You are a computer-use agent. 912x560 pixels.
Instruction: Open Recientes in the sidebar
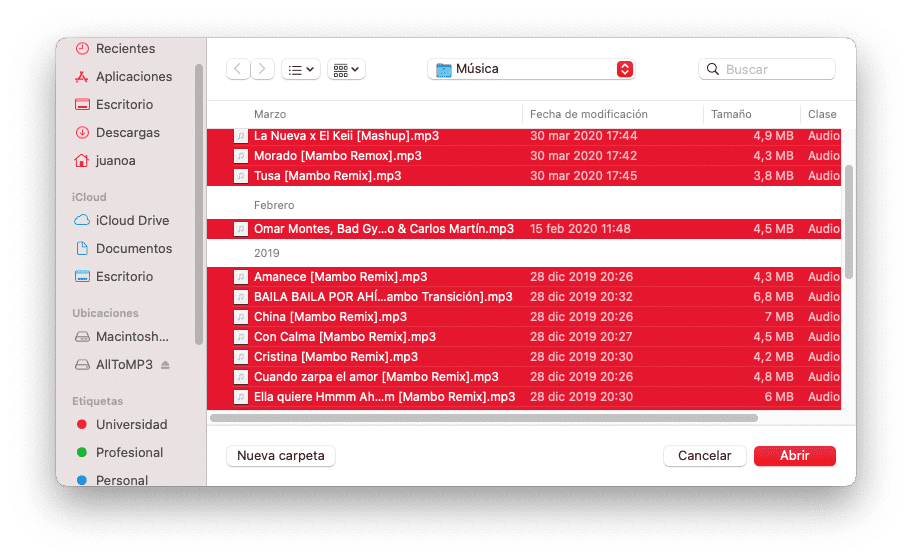(116, 49)
